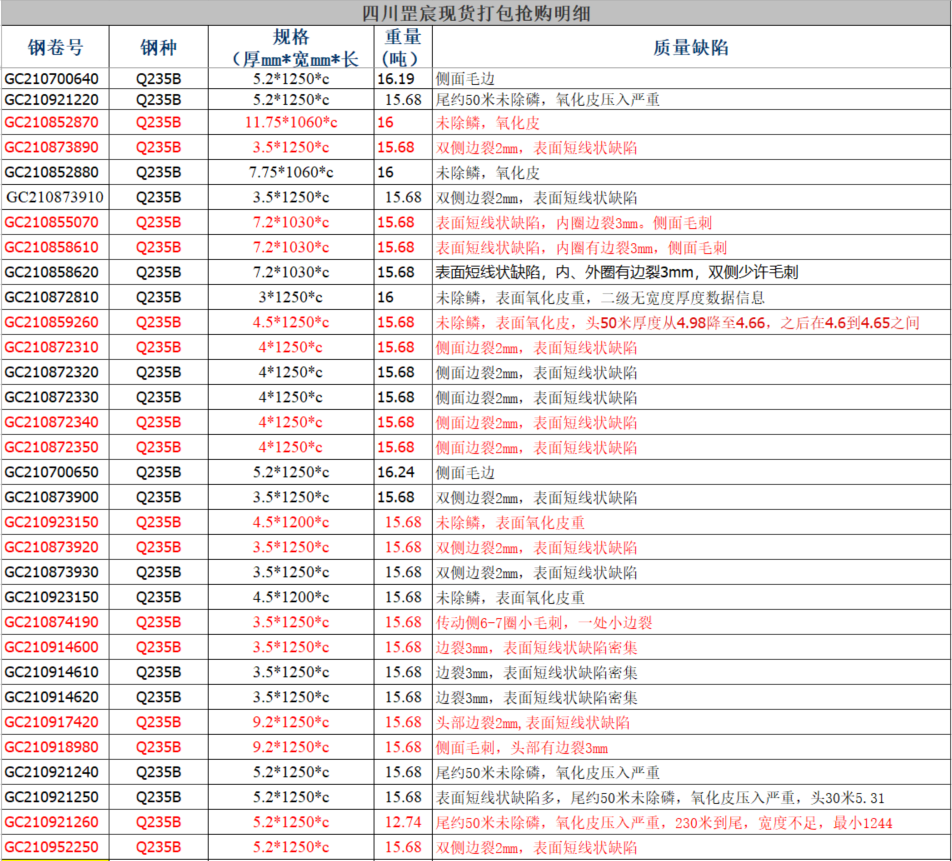
Task: Click defect 内、外圈有边裂3mm,双侧少许毛刺
Action: [617, 272]
